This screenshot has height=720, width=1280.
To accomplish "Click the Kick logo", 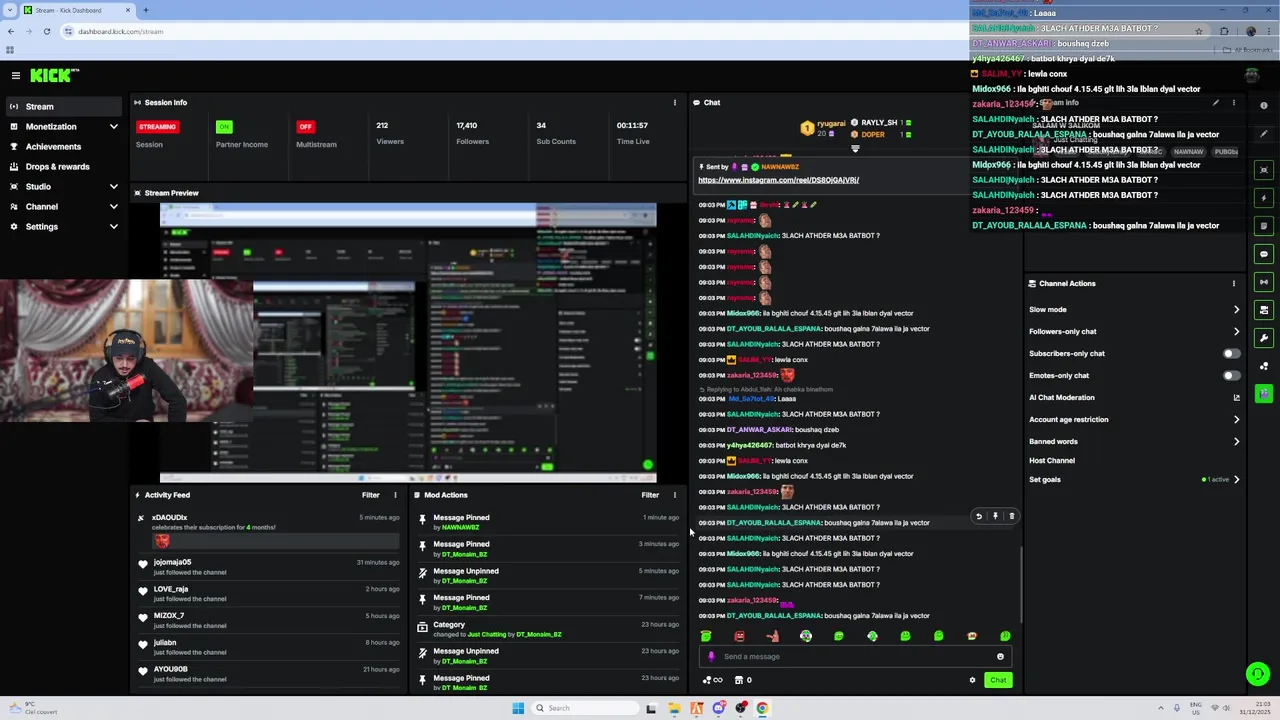I will (53, 75).
